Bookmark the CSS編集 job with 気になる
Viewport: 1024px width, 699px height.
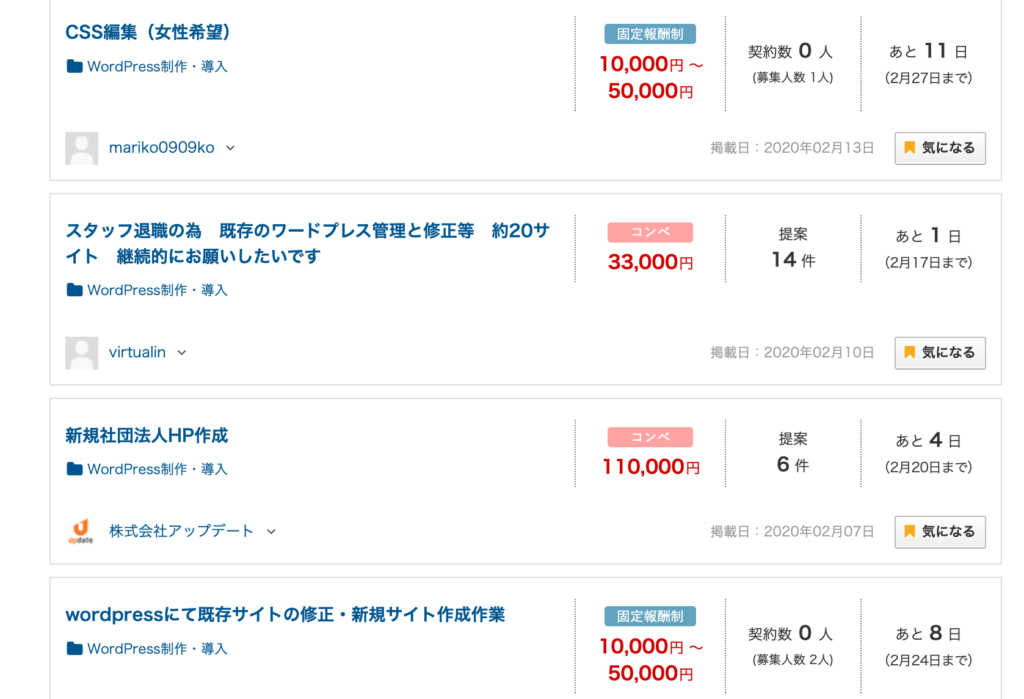(x=939, y=148)
